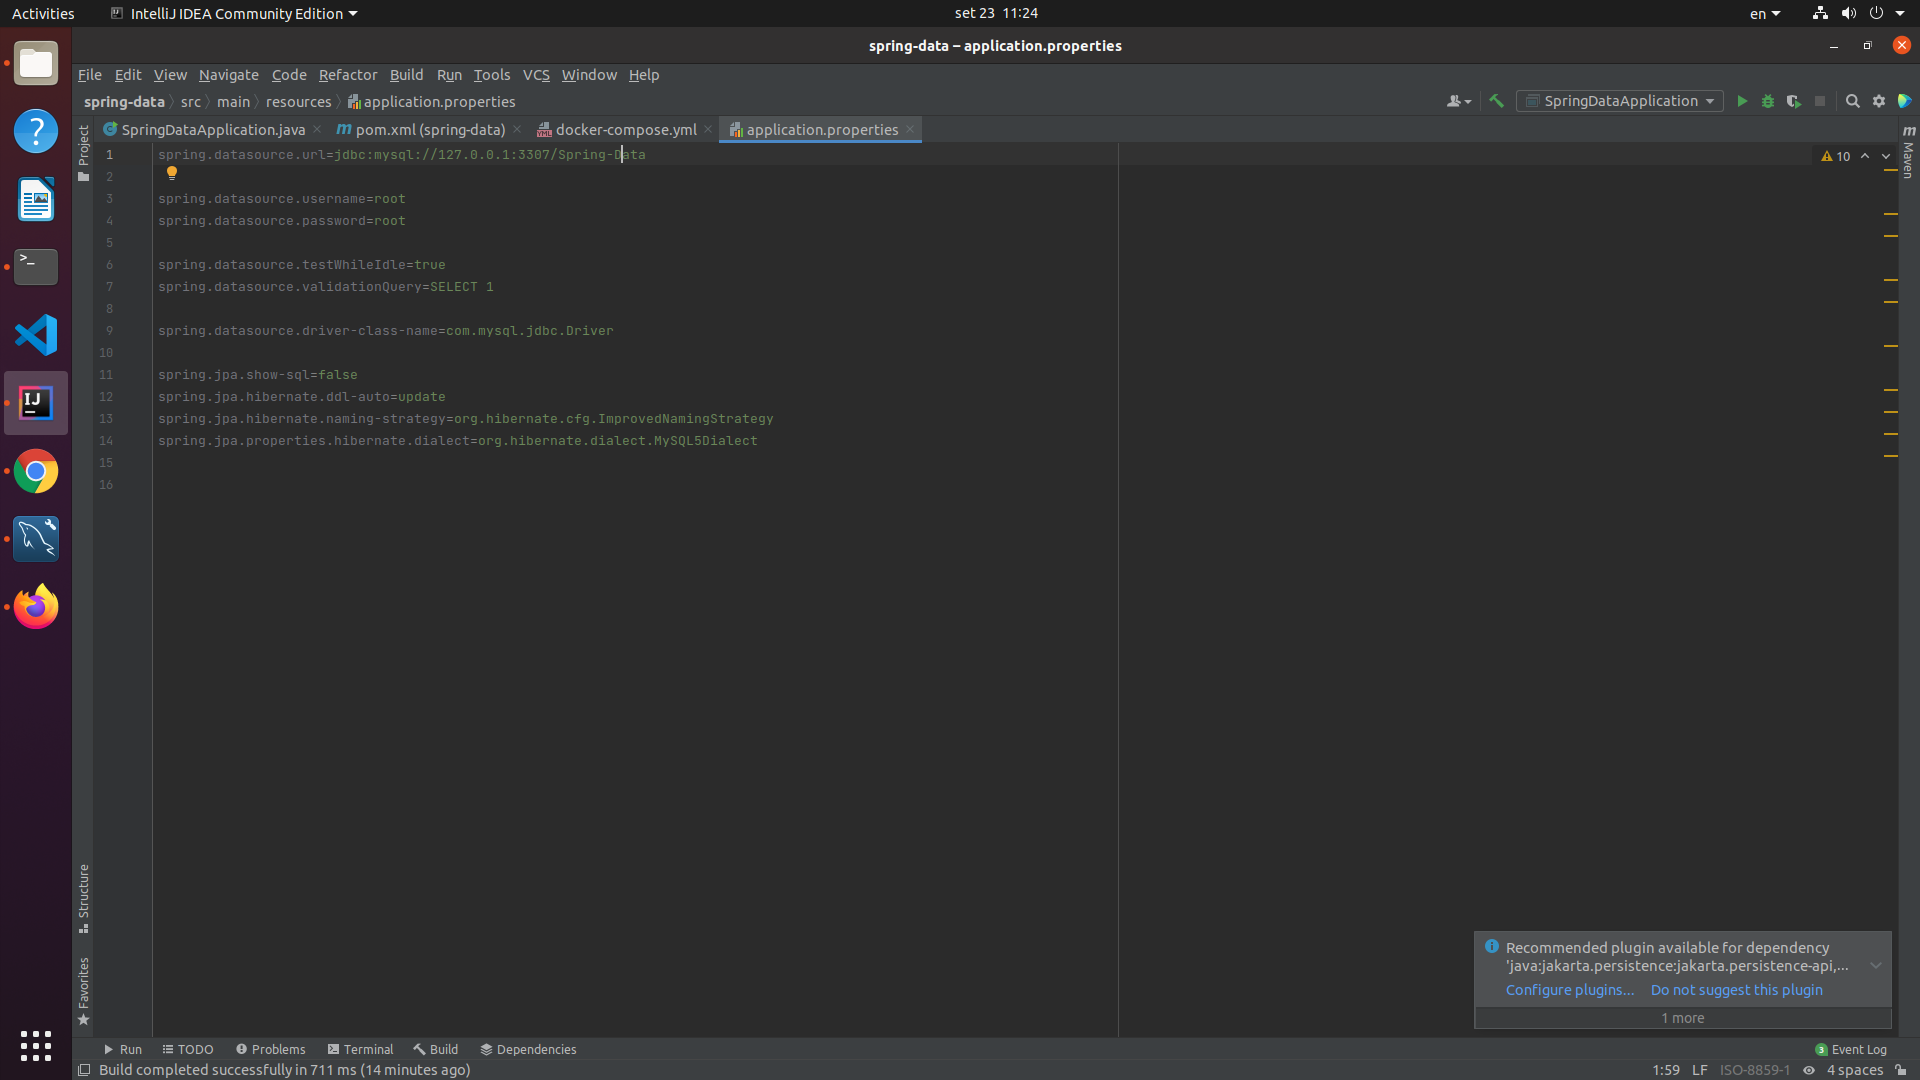Open the Terminal tool window tab
This screenshot has height=1080, width=1920.
pyautogui.click(x=360, y=1049)
